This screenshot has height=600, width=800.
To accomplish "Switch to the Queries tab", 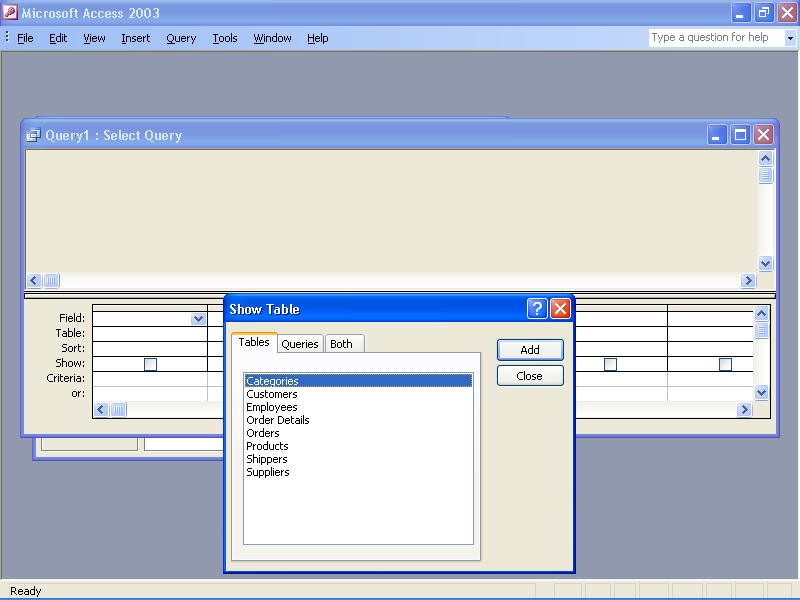I will 300,344.
